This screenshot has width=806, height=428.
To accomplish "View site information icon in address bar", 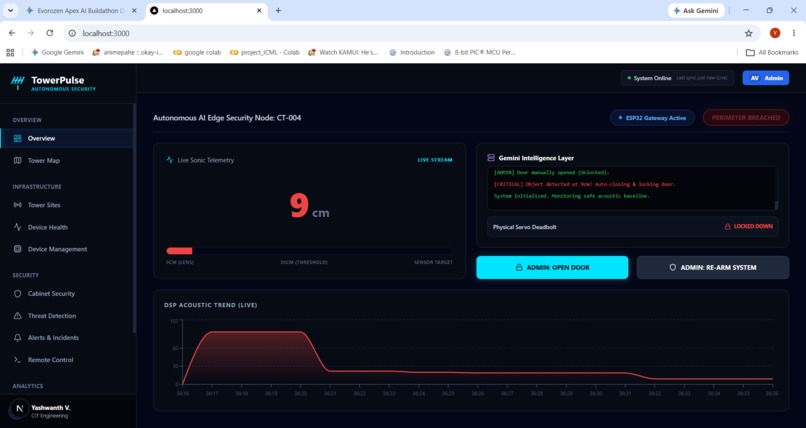I will click(x=72, y=33).
